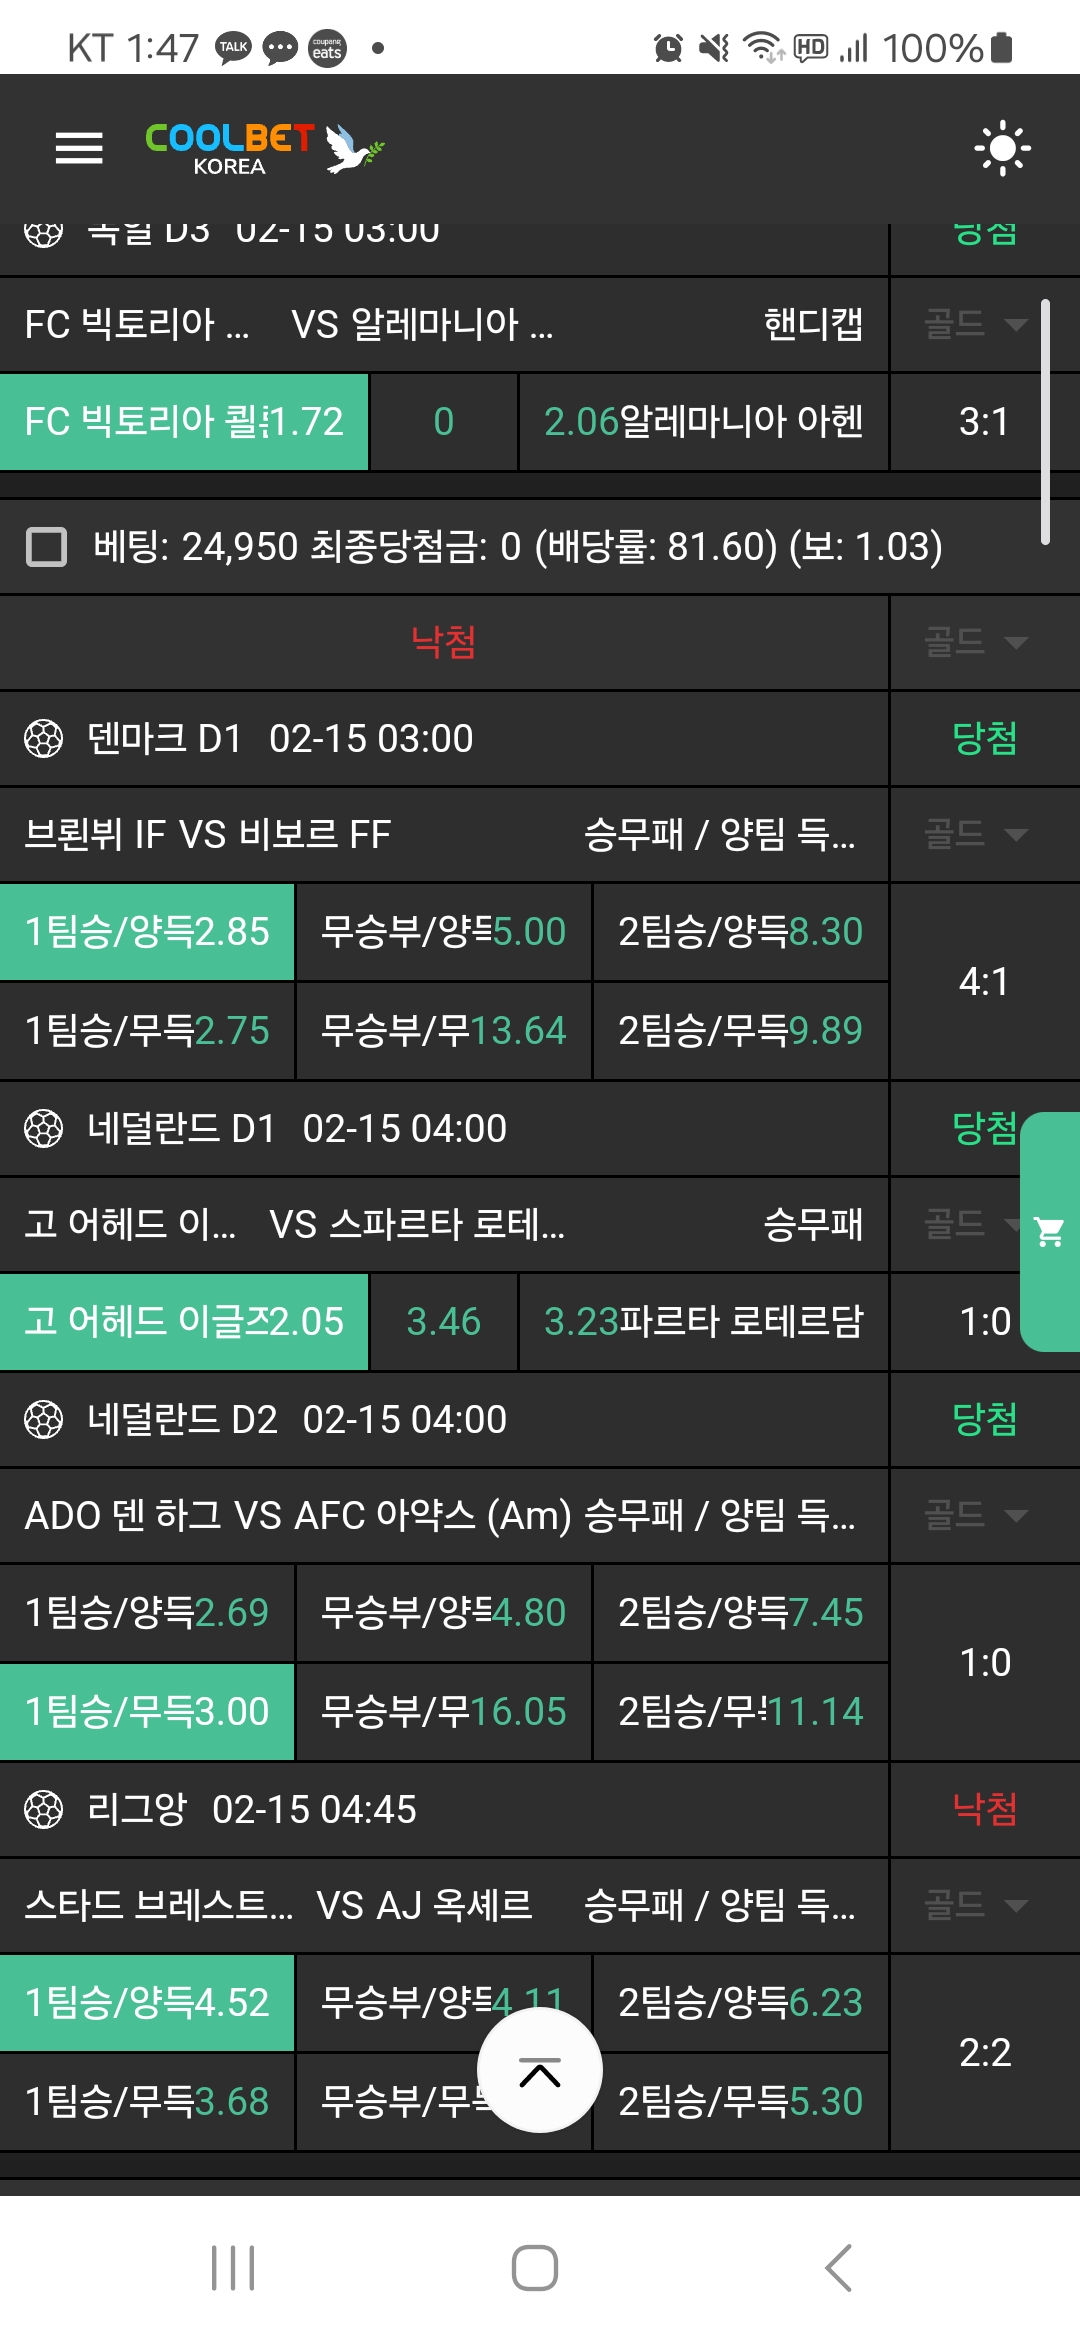Tap the scroll-to-top arrow button
The image size is (1080, 2340).
point(540,2070)
